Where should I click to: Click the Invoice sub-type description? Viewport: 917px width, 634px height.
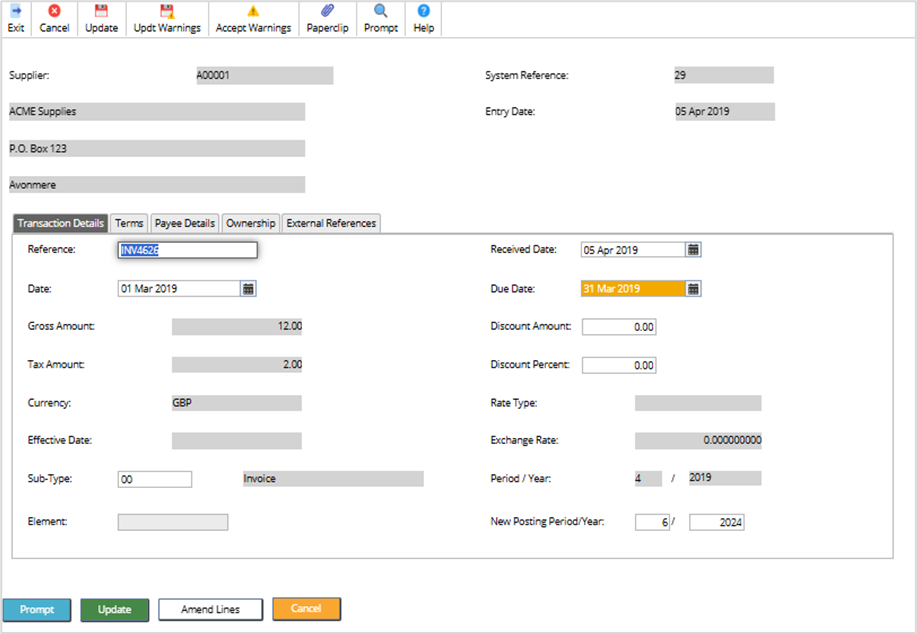point(333,478)
